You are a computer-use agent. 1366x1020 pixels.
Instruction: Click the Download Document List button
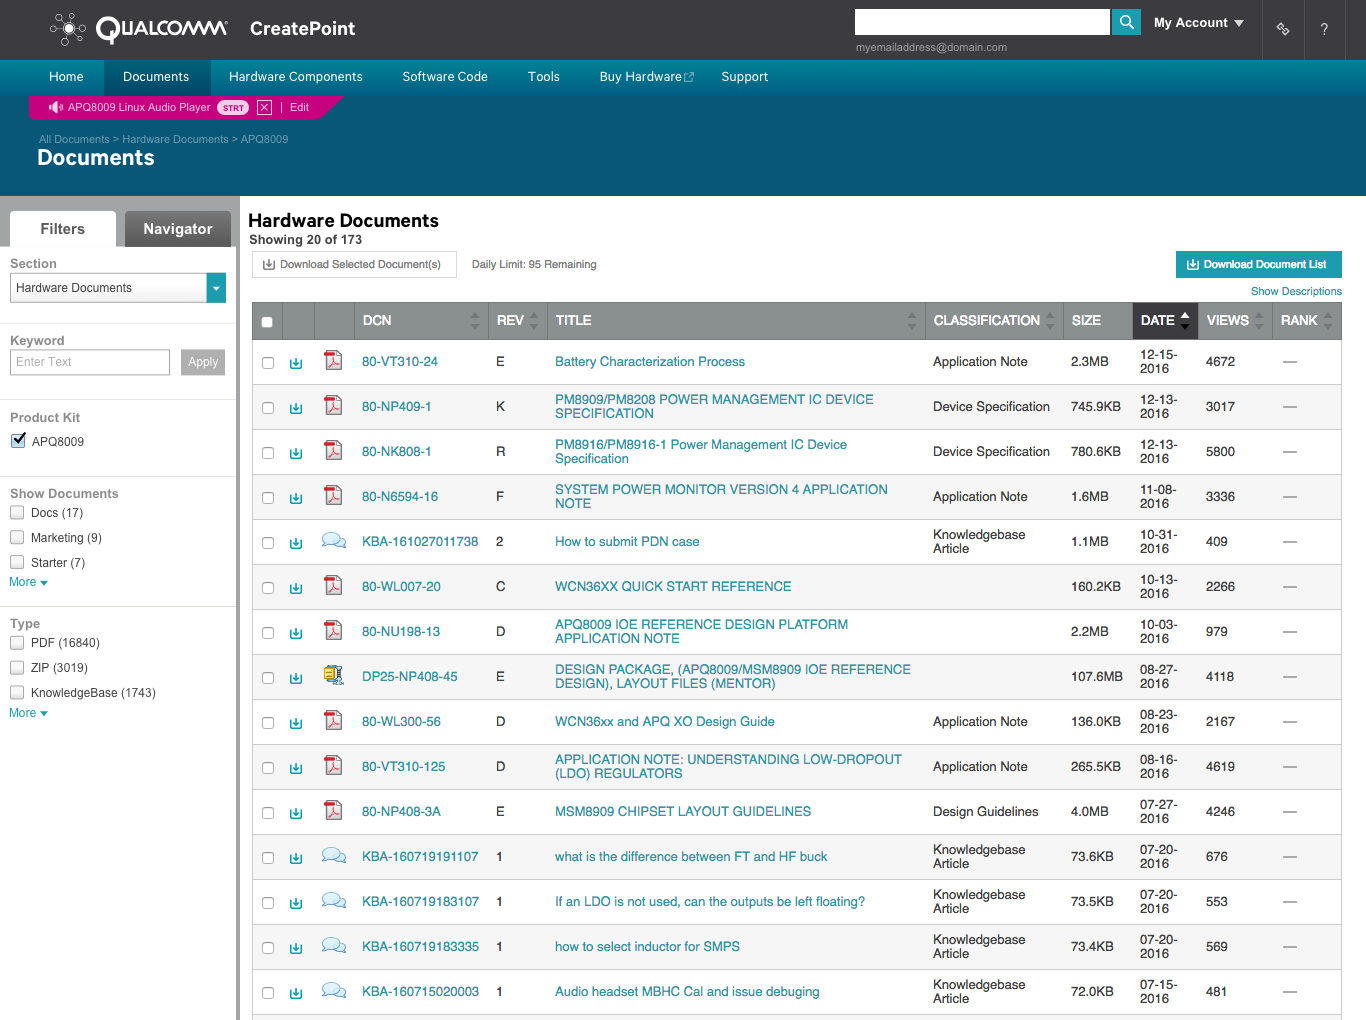[1258, 265]
